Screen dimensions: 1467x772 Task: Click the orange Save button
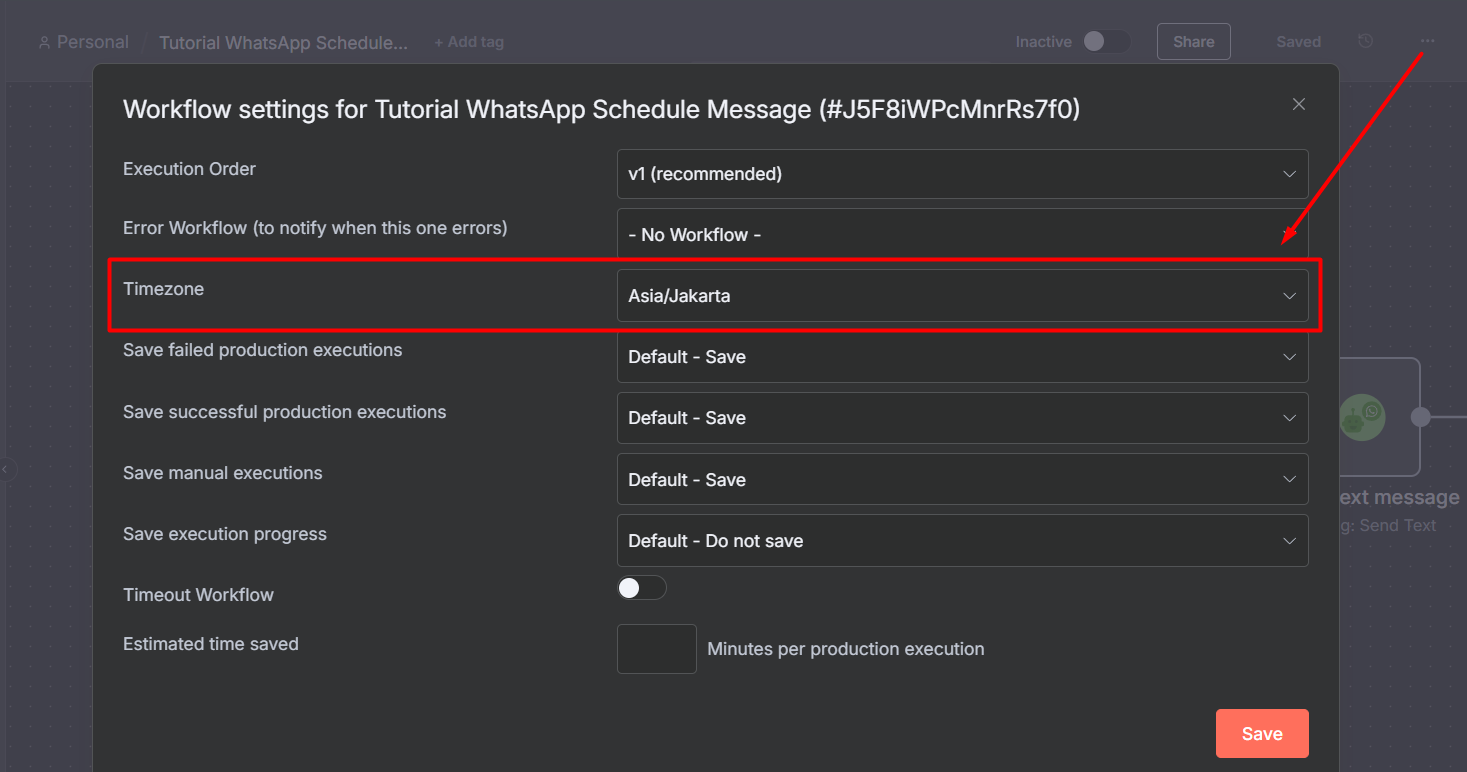point(1262,733)
